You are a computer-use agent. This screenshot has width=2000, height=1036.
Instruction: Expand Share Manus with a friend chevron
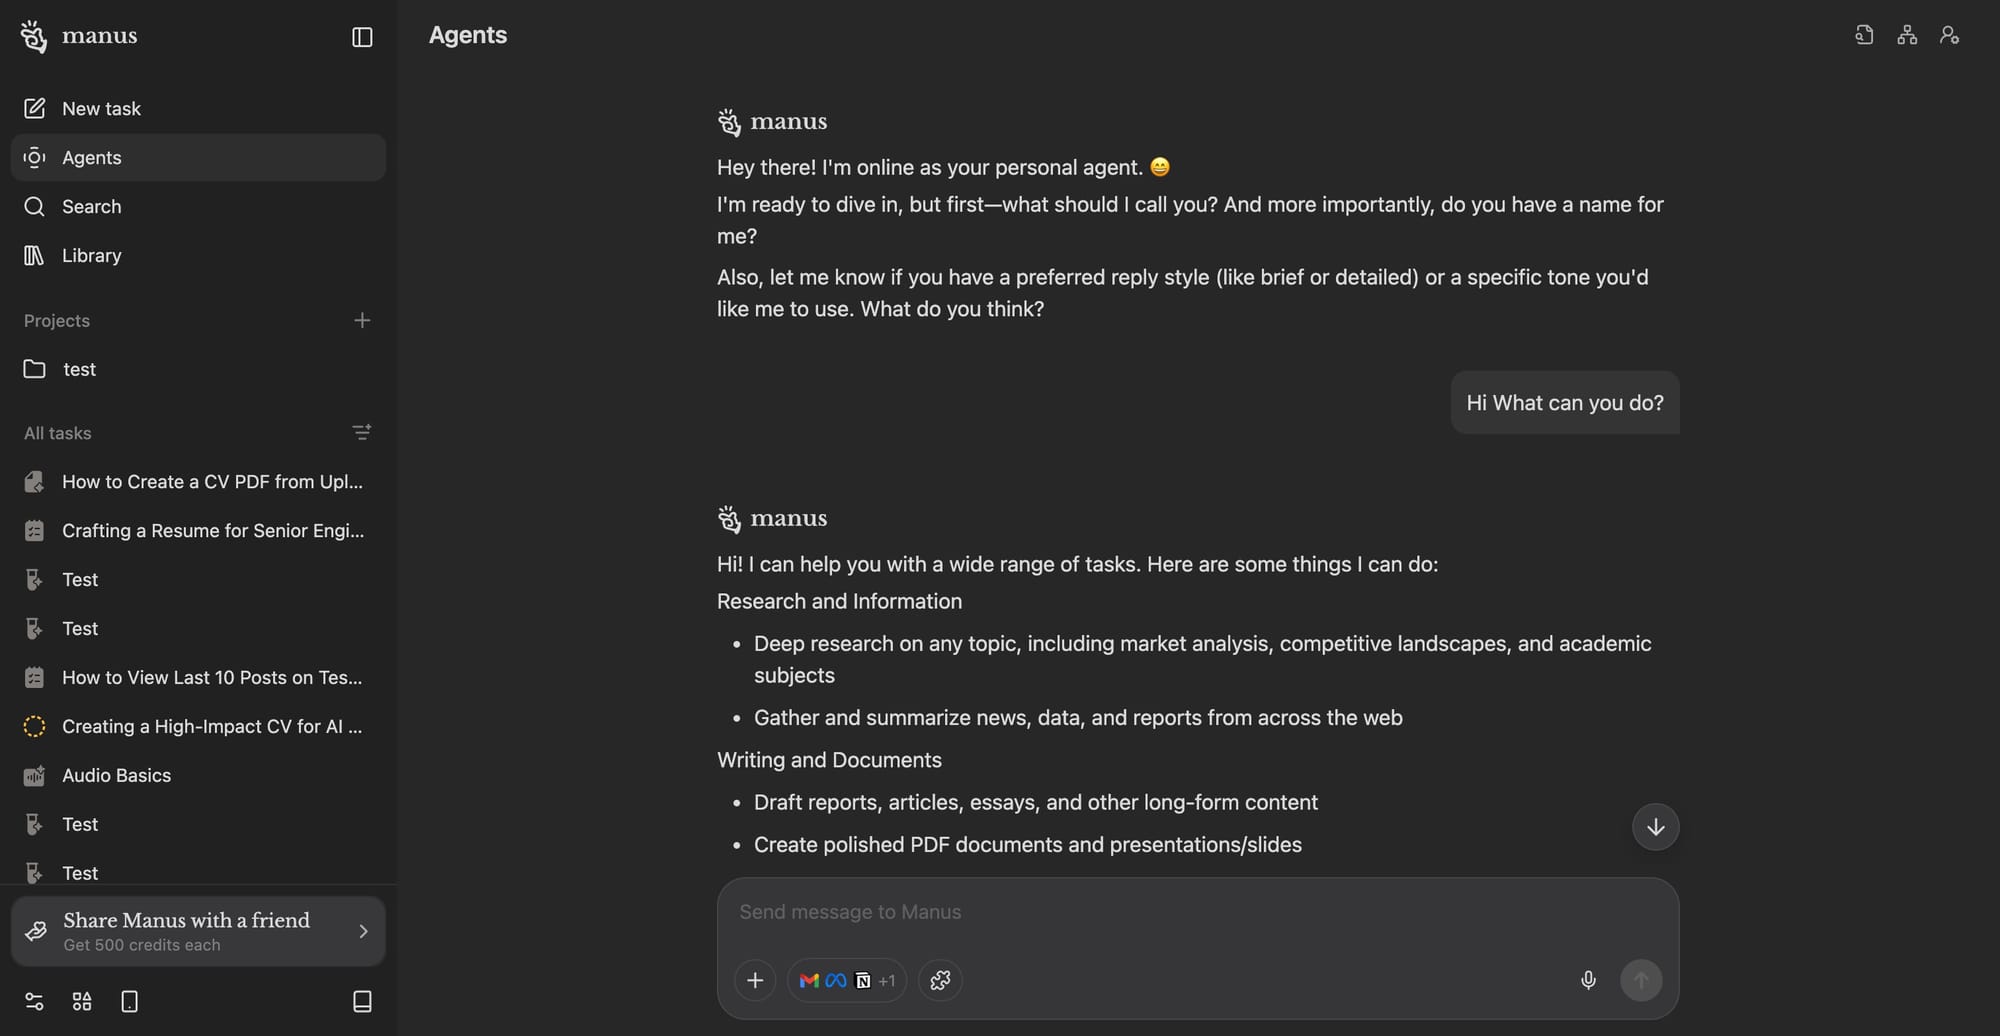pos(363,931)
